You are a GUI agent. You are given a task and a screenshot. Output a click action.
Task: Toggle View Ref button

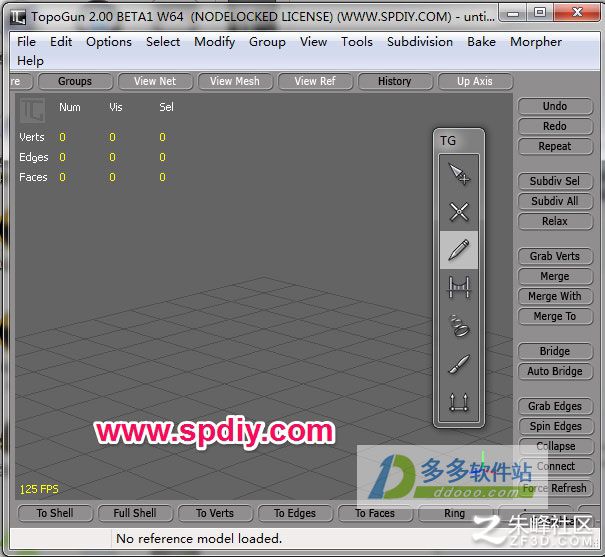(315, 81)
